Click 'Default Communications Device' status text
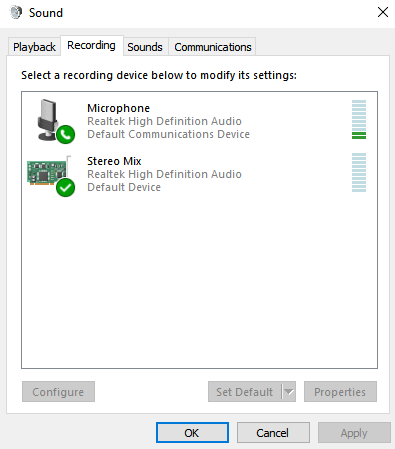This screenshot has width=395, height=449. tap(168, 134)
